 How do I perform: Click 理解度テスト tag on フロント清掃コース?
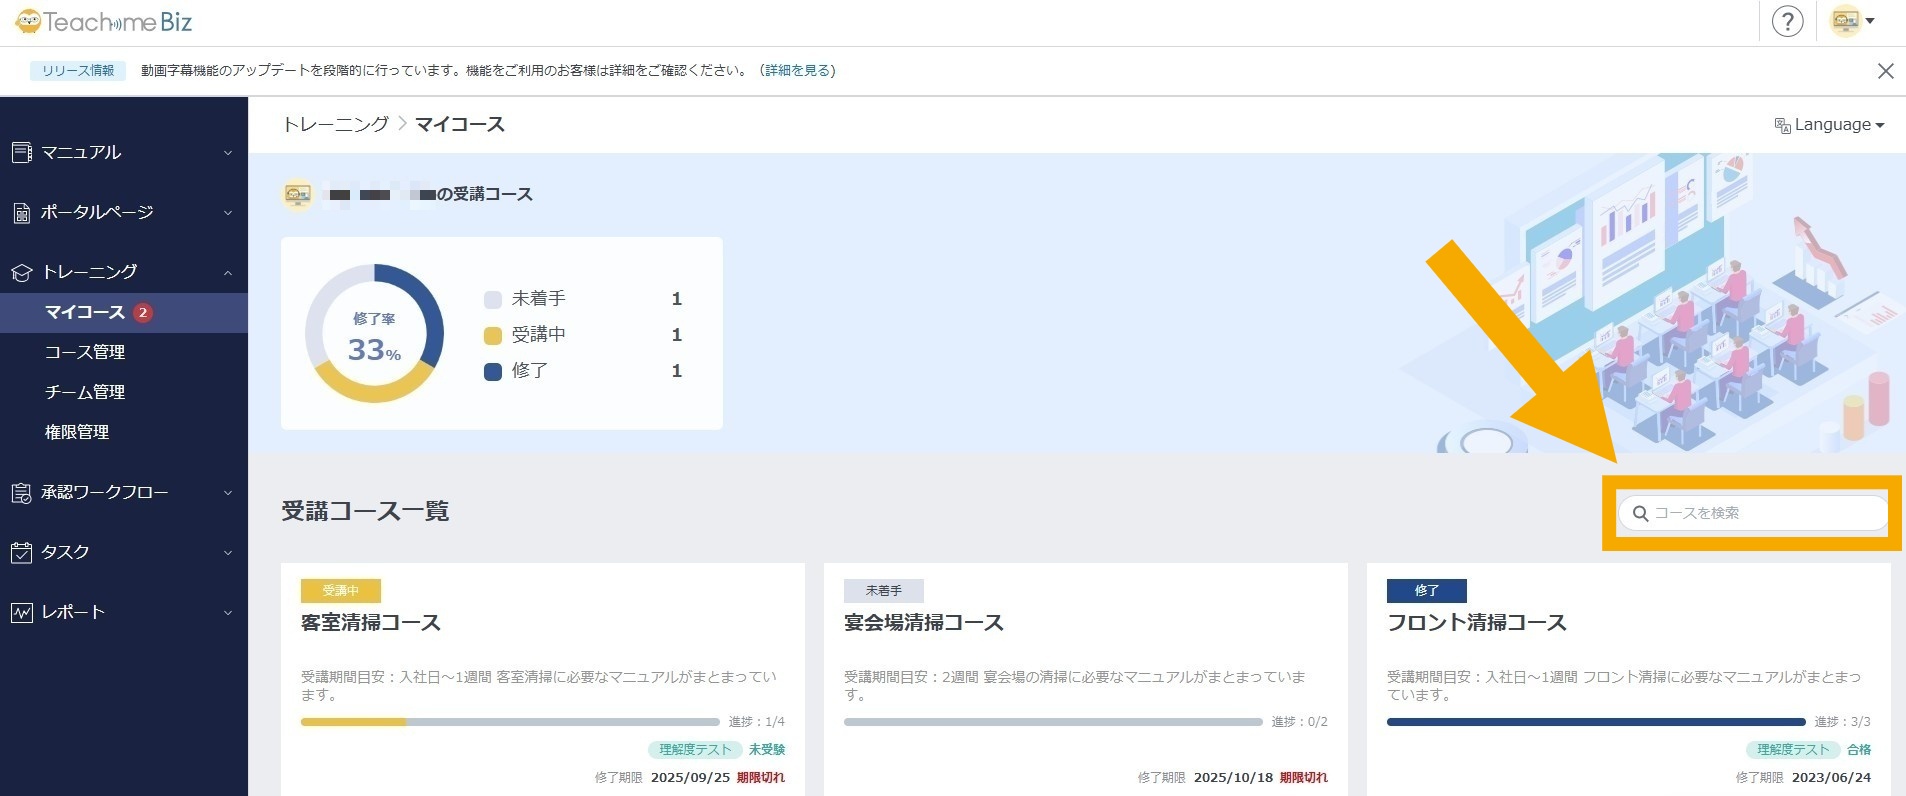[1793, 749]
